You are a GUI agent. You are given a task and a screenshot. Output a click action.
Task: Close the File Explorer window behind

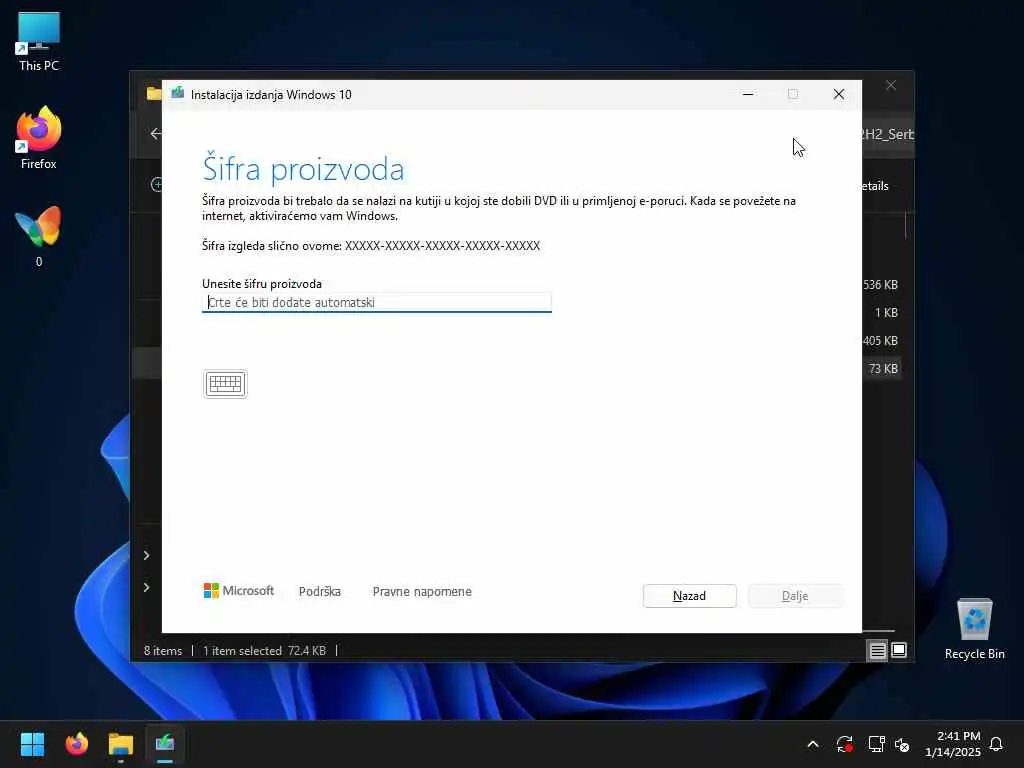tap(891, 86)
